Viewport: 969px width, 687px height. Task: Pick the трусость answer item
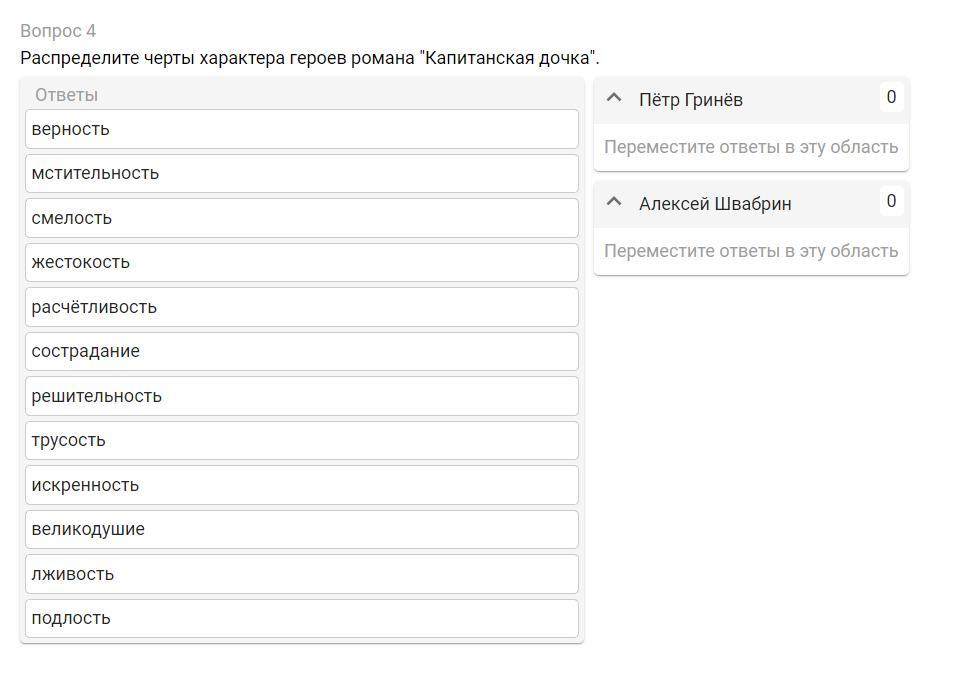coord(301,440)
